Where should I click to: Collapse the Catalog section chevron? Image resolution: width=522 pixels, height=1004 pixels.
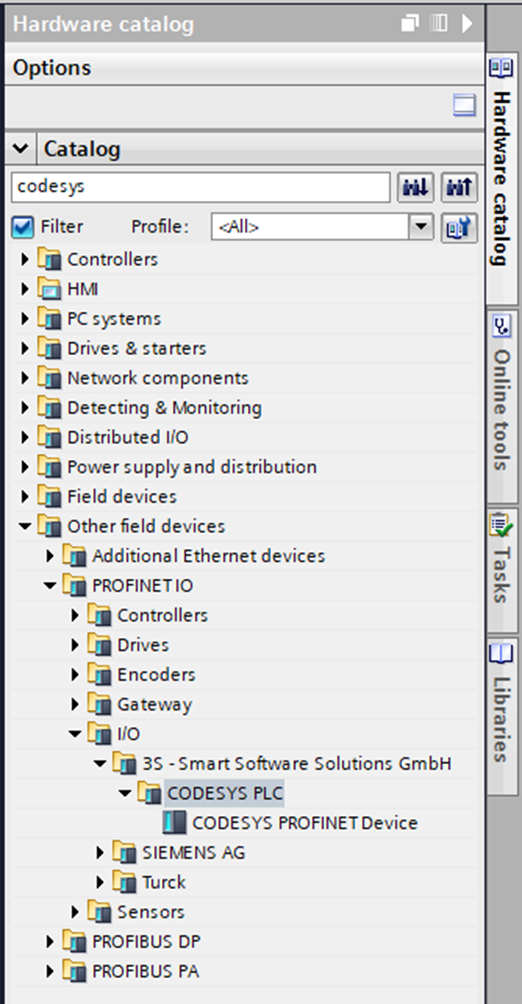pyautogui.click(x=20, y=149)
